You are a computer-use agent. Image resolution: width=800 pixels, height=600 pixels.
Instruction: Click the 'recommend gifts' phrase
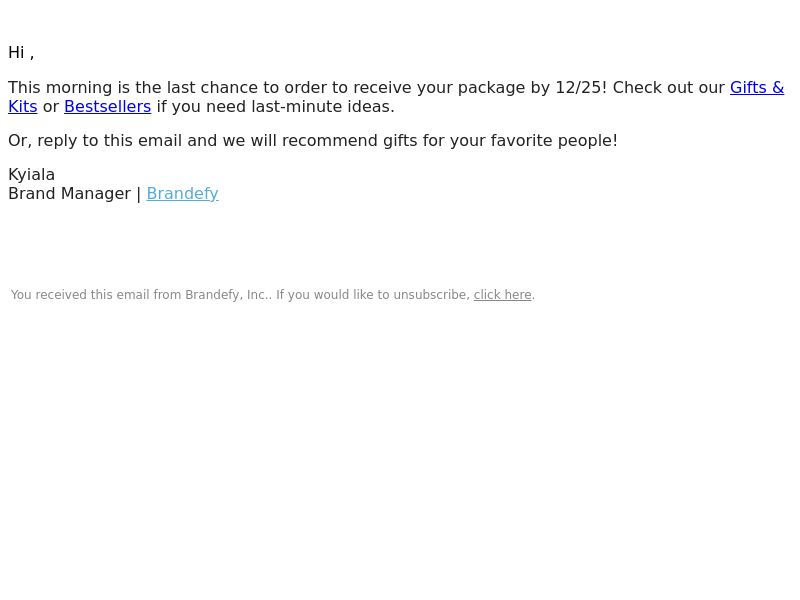(x=349, y=141)
